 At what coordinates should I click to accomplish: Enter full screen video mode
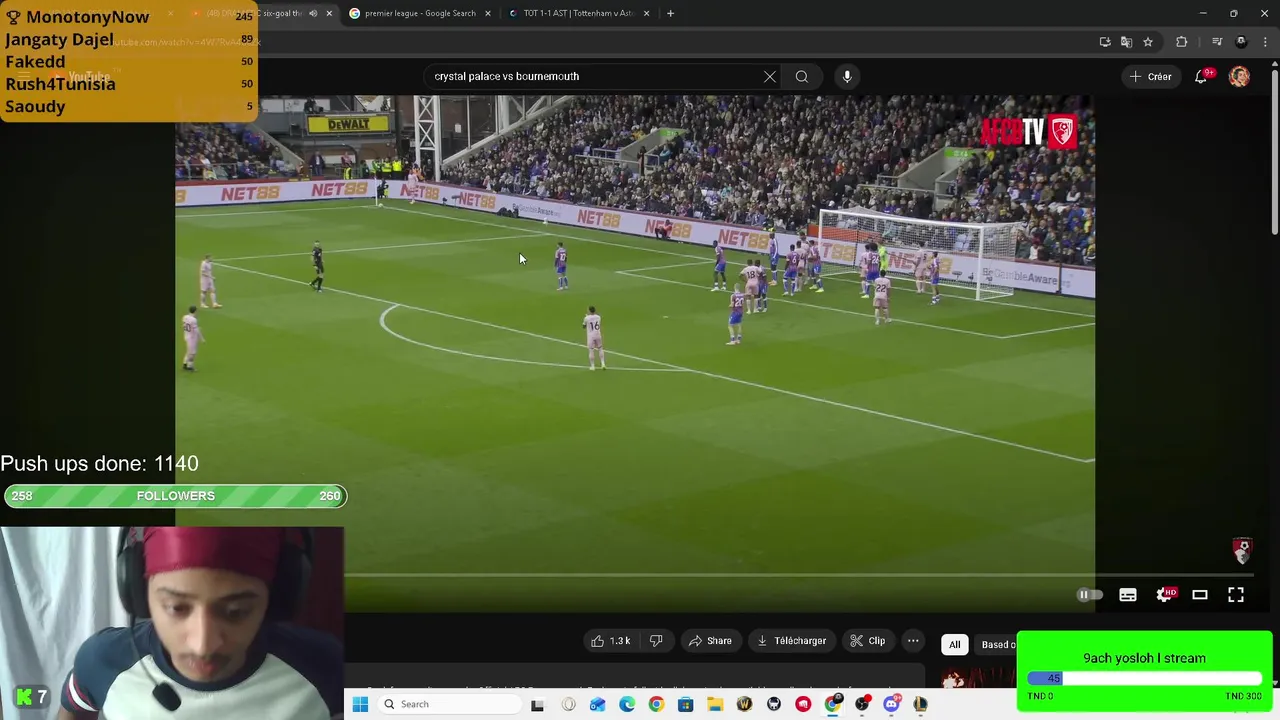pyautogui.click(x=1236, y=595)
